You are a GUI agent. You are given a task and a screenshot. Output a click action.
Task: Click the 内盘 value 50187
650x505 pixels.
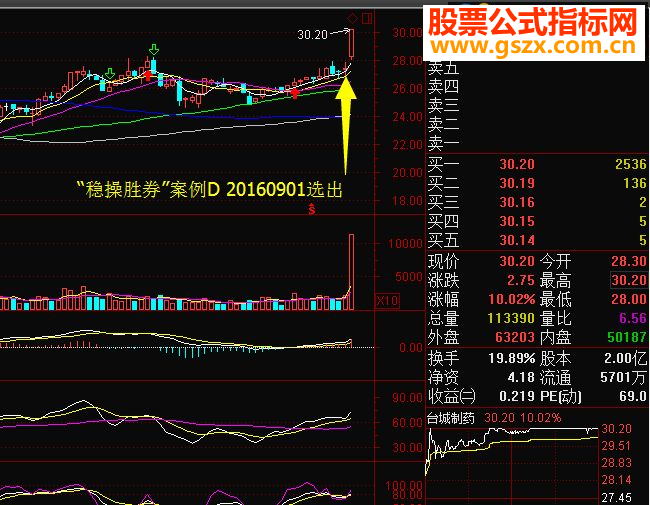(627, 338)
